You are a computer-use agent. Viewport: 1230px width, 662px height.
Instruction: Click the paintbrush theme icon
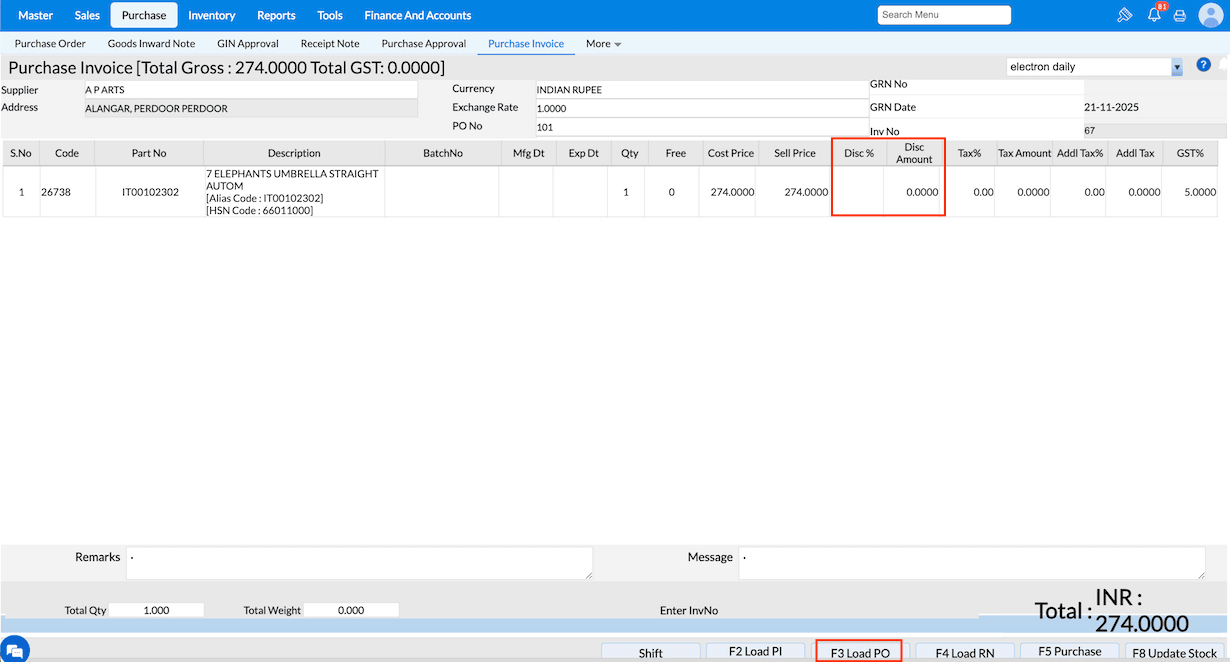[x=1125, y=15]
